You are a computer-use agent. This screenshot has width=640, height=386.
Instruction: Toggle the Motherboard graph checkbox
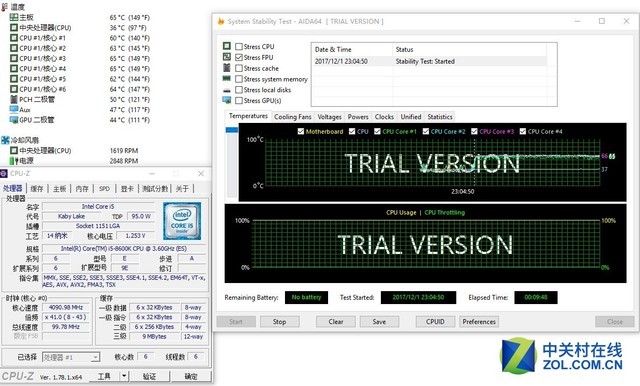coord(301,131)
